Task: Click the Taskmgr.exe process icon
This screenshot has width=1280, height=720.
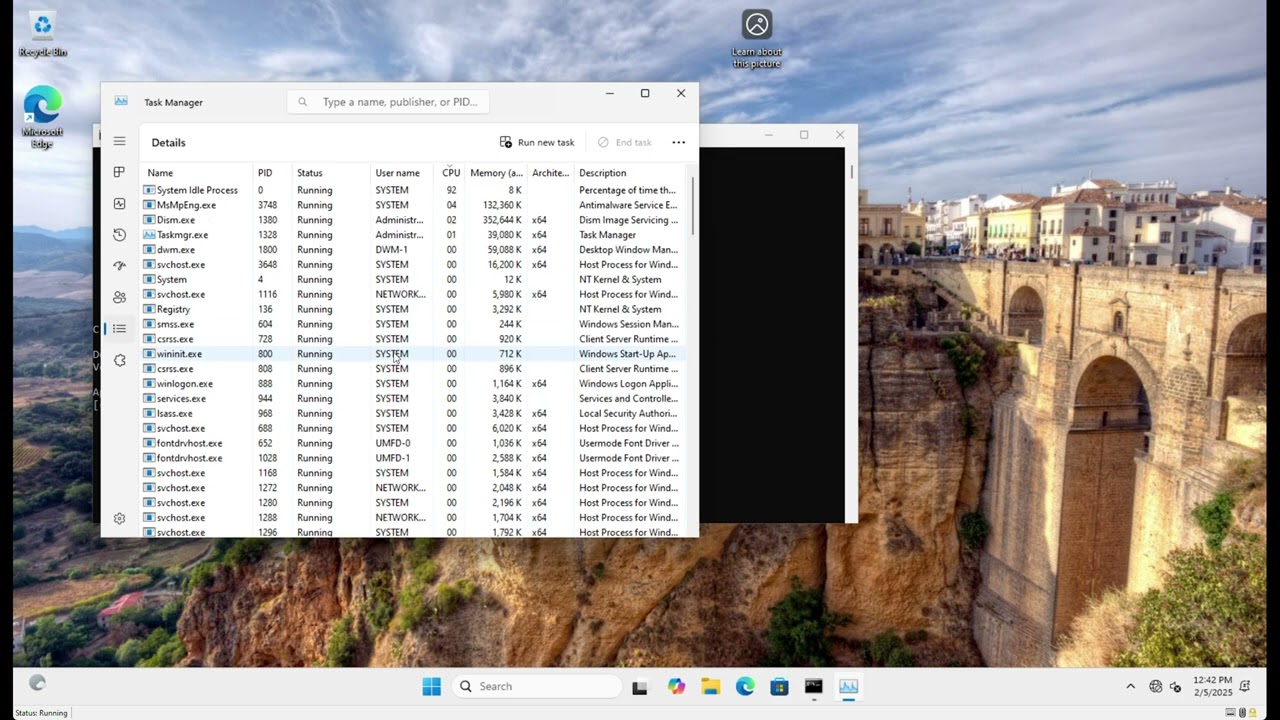Action: pos(149,235)
